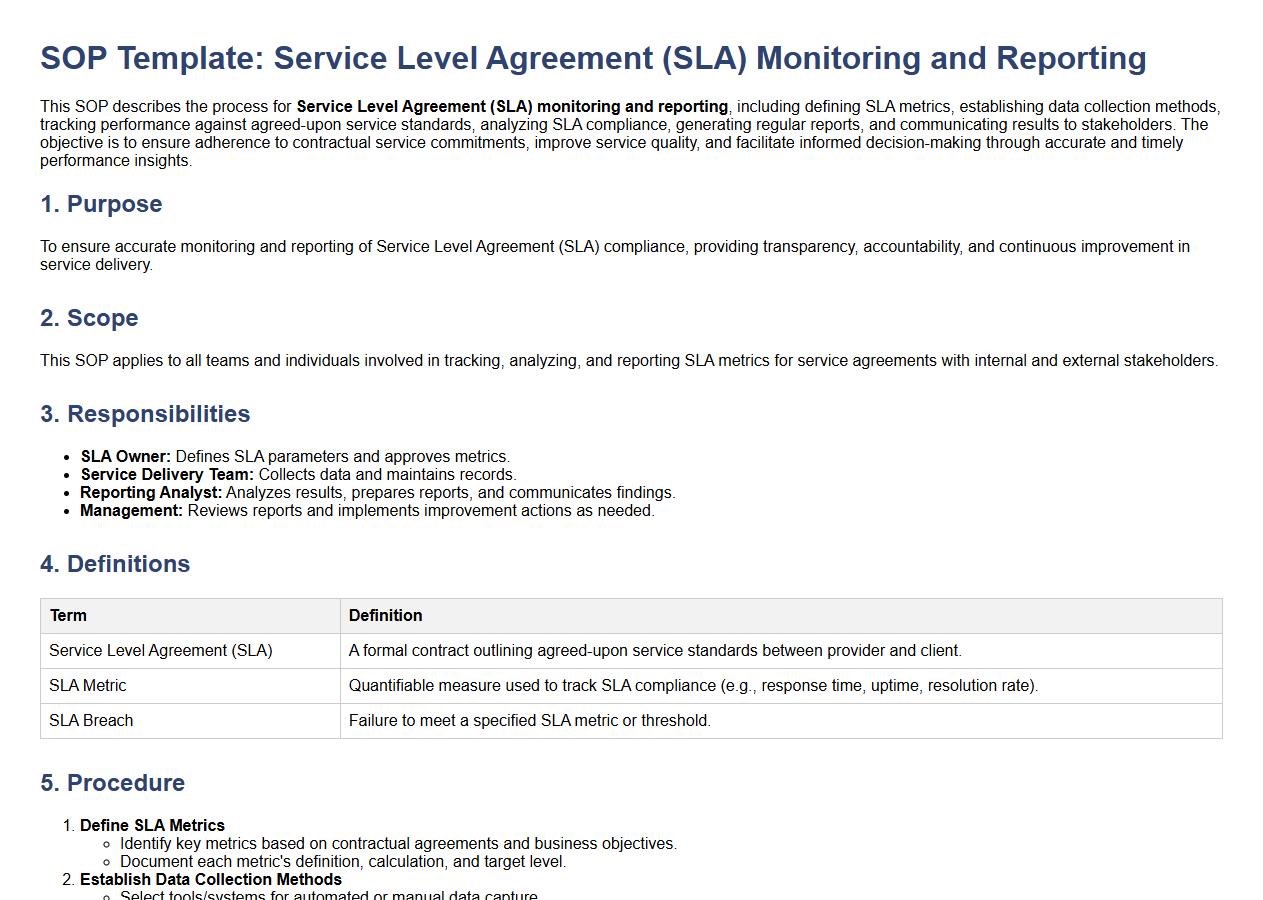Screen dimensions: 1263x900
Task: Click the 'Identify key metrics' sub-bullet
Action: [398, 844]
